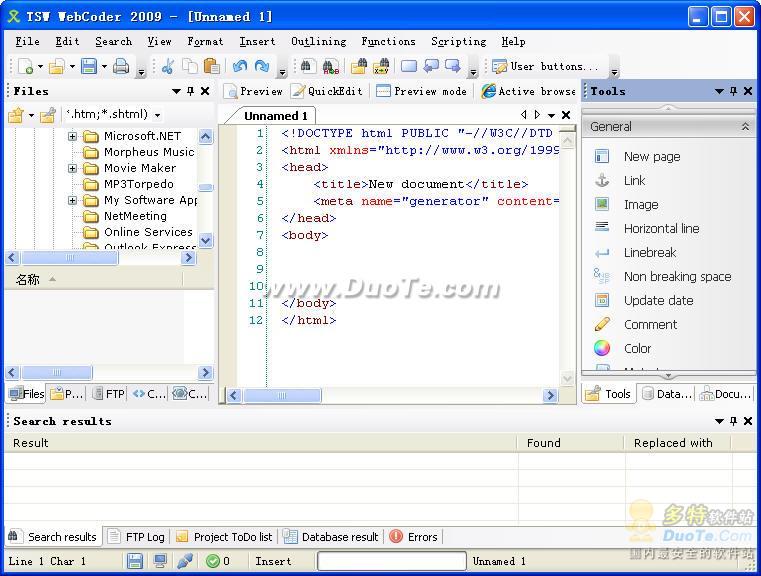Click the Copy toolbar icon

[190, 66]
